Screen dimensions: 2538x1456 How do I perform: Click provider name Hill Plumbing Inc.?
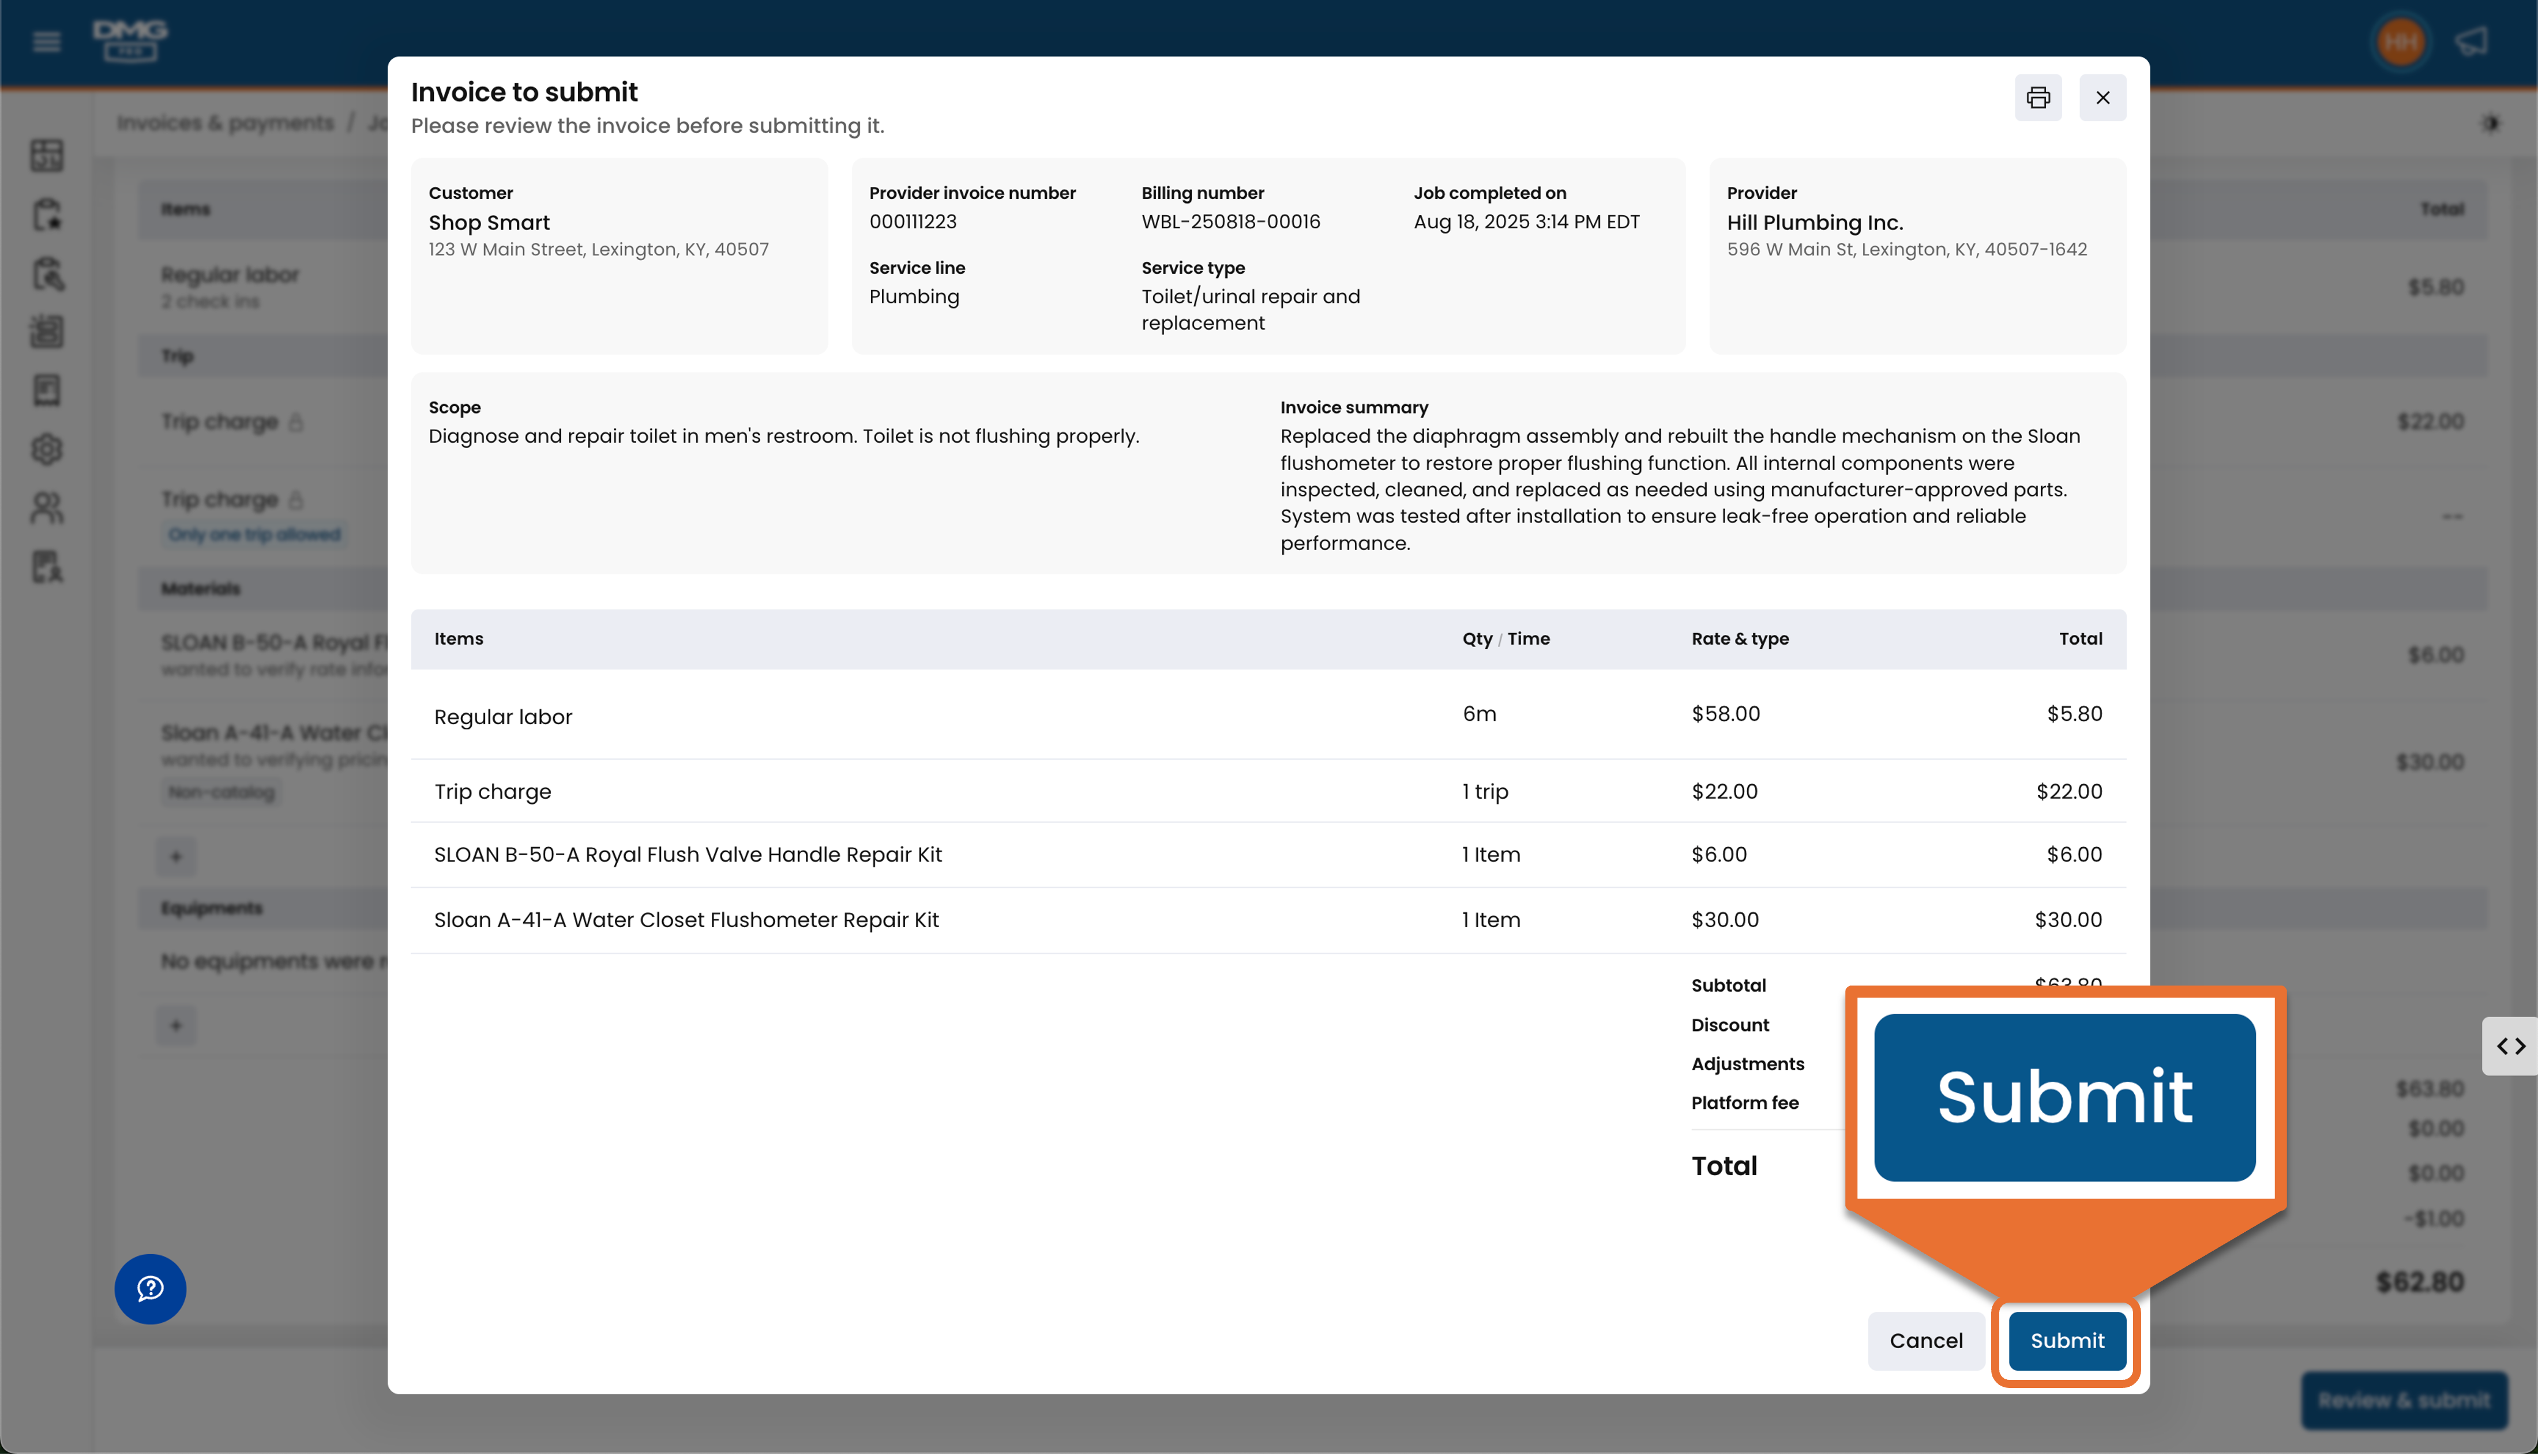[1814, 222]
